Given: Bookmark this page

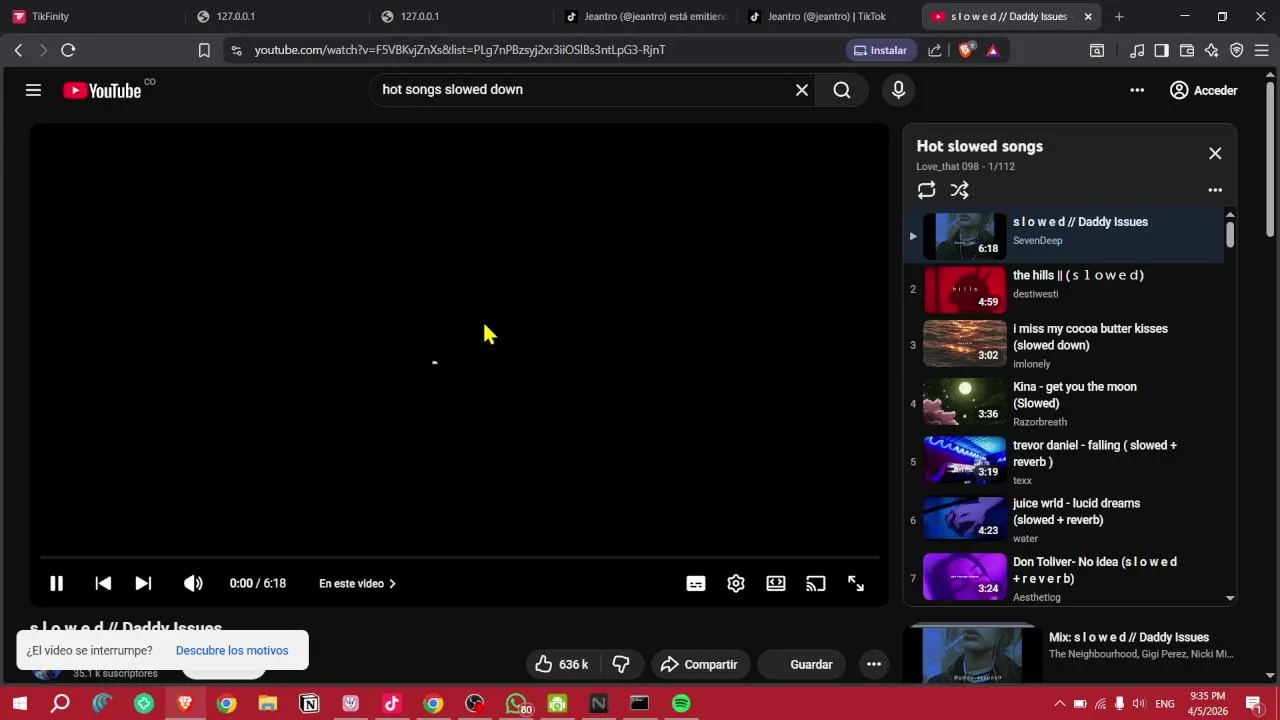Looking at the screenshot, I should click(204, 50).
